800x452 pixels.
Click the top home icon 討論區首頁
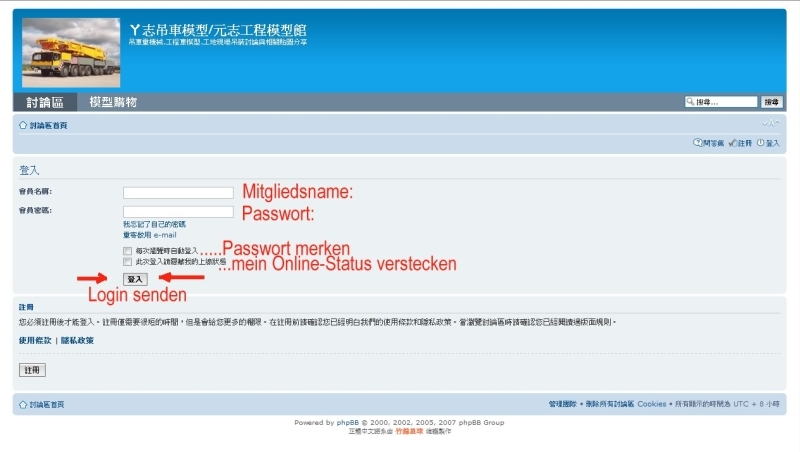point(23,125)
